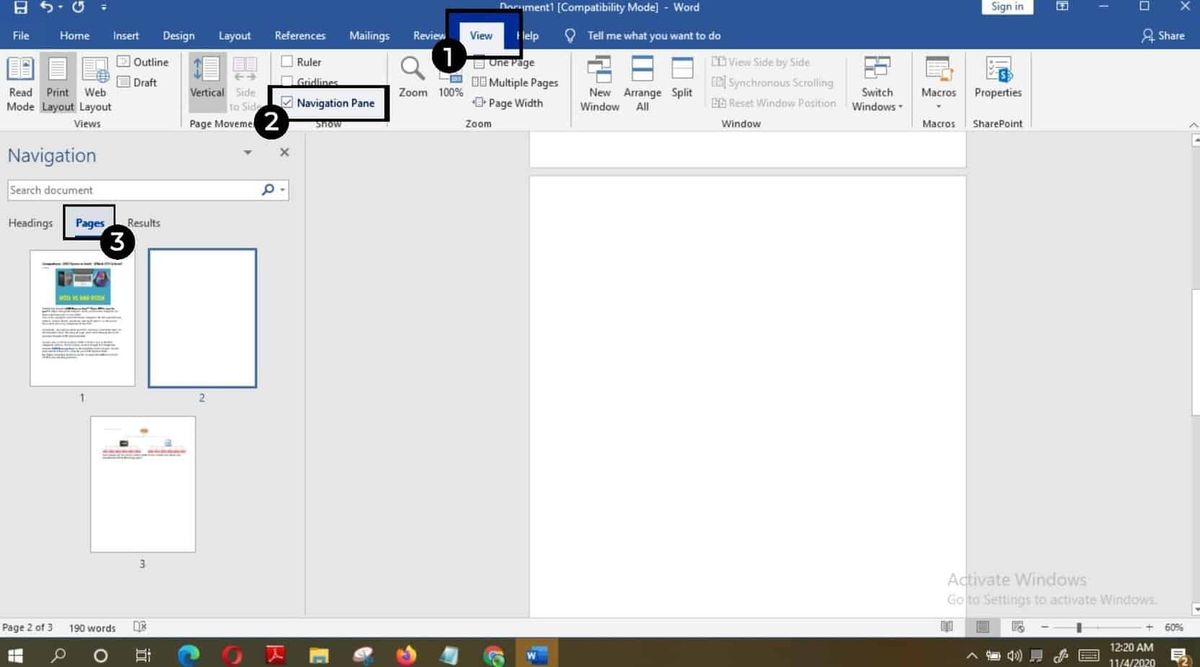Viewport: 1200px width, 667px height.
Task: Open the References ribbon tab
Action: tap(300, 36)
